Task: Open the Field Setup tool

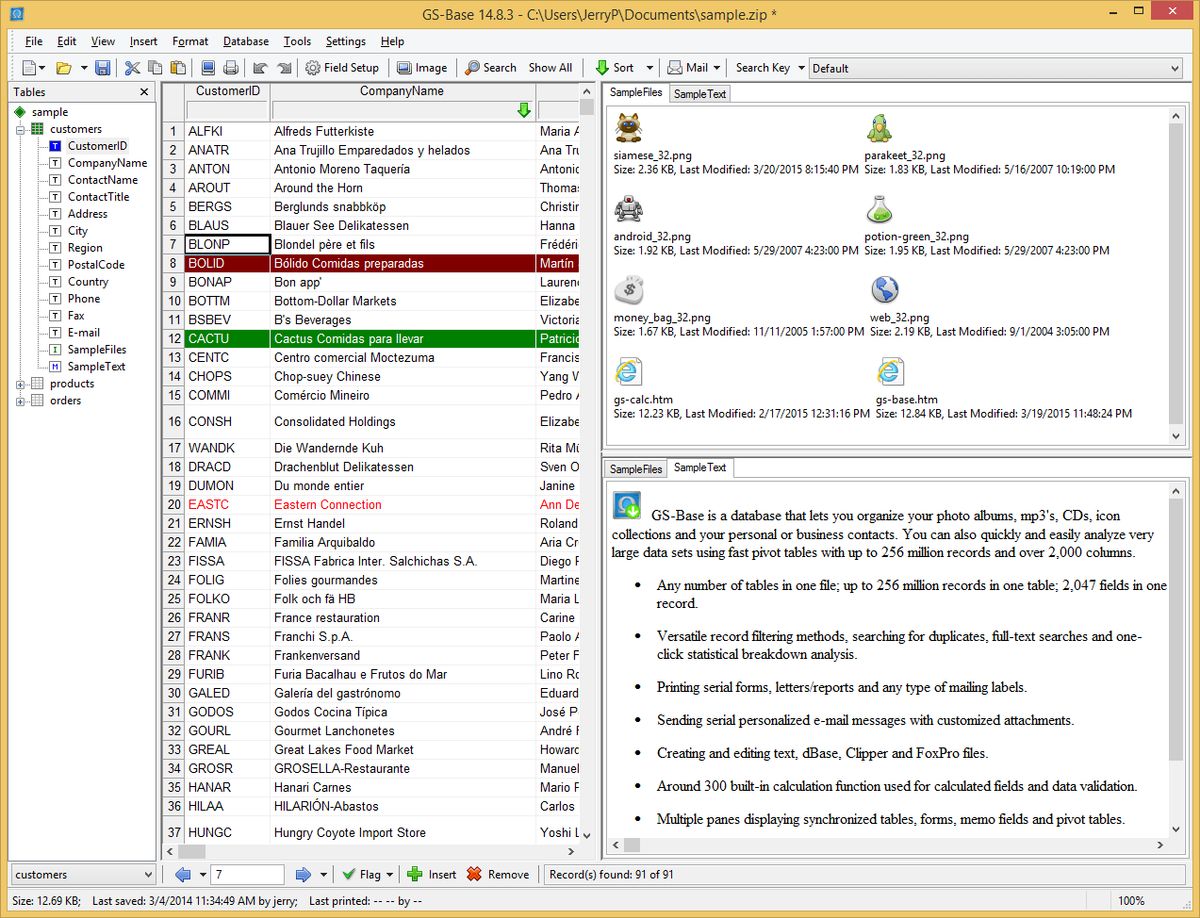Action: (x=343, y=67)
